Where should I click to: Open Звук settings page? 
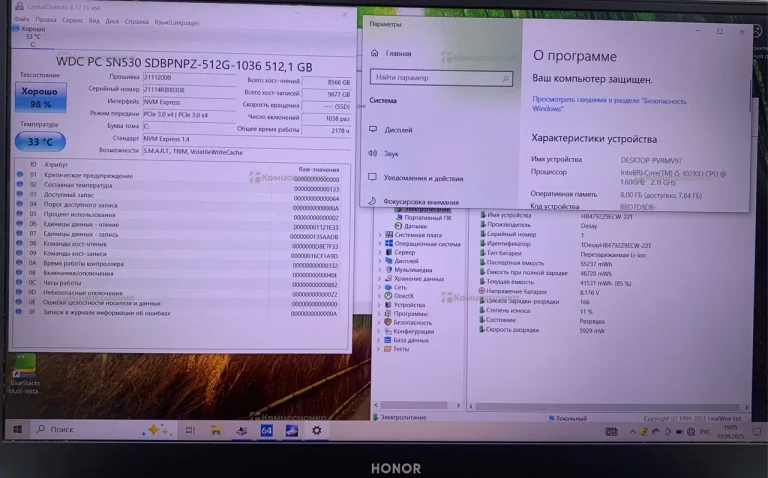pyautogui.click(x=391, y=154)
